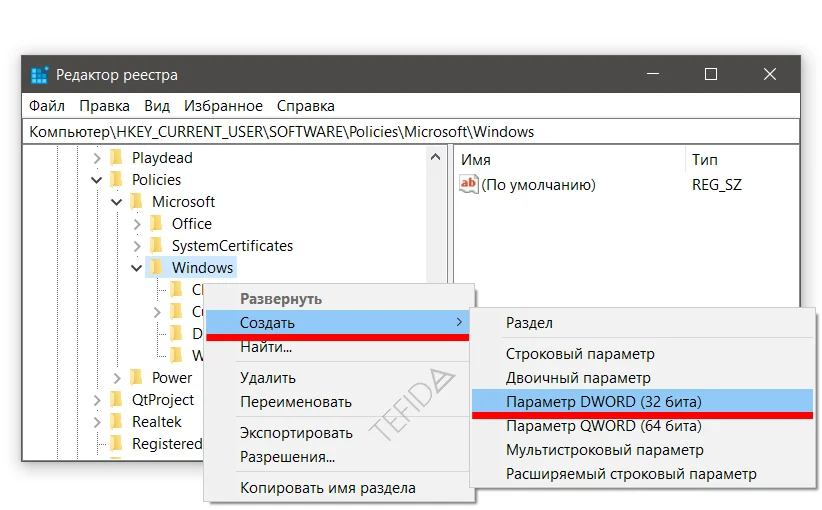Select the (По умолчанию) value

pos(538,185)
